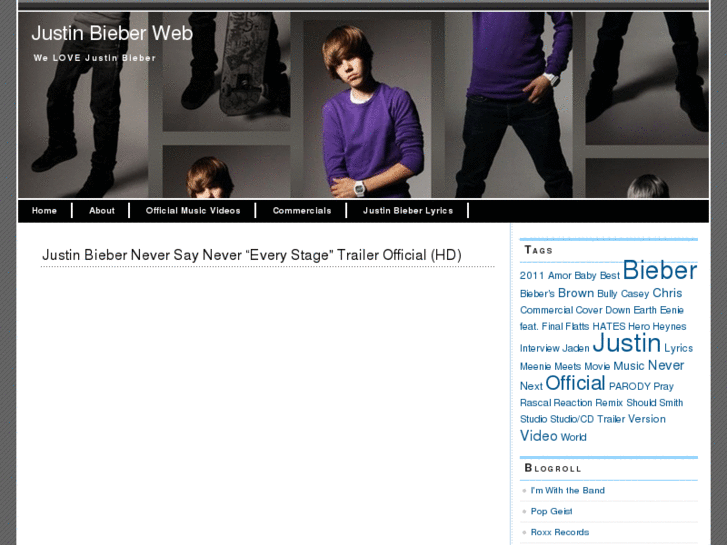Select the Smith tag

pos(671,403)
